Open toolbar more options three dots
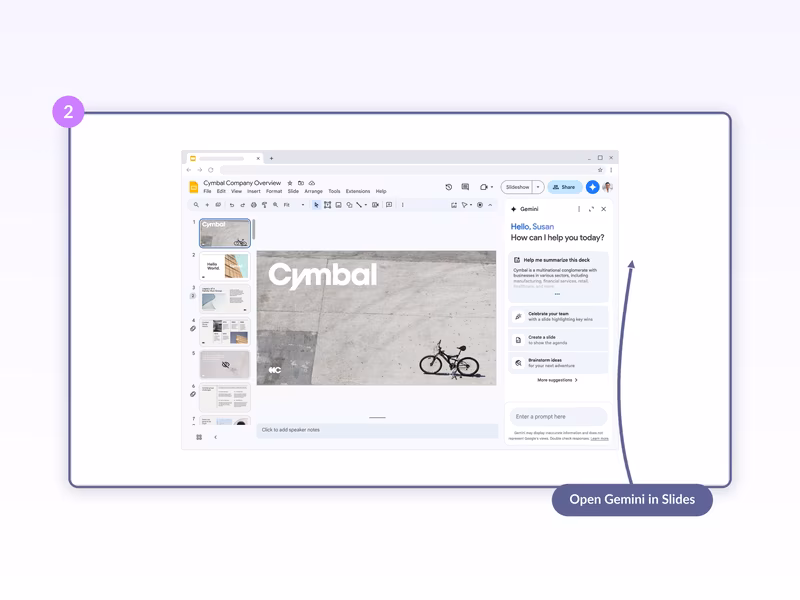800x600 pixels. (403, 205)
